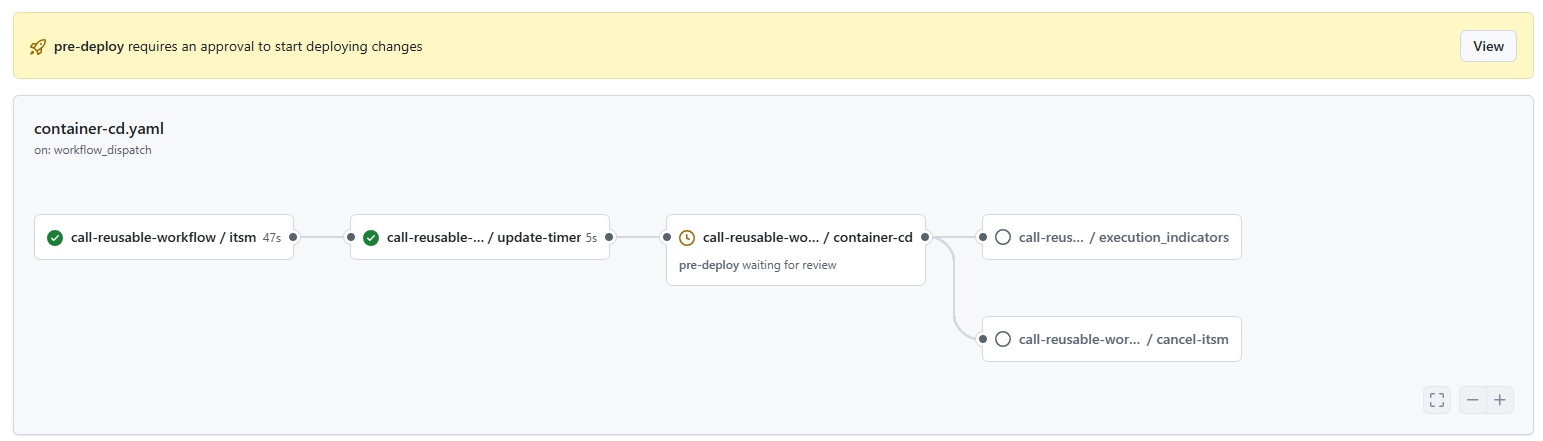
Task: Click the rocket icon in the approval banner
Action: [38, 47]
